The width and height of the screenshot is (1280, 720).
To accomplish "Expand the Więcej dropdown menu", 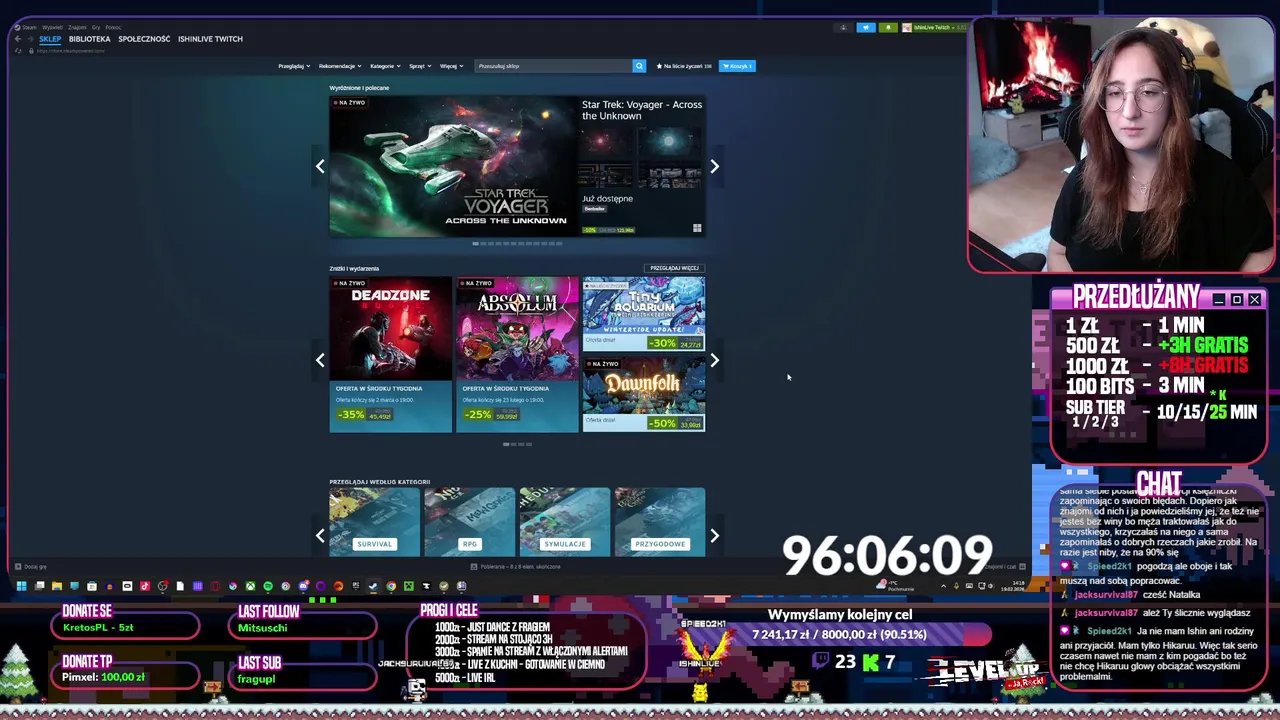I will coord(451,66).
